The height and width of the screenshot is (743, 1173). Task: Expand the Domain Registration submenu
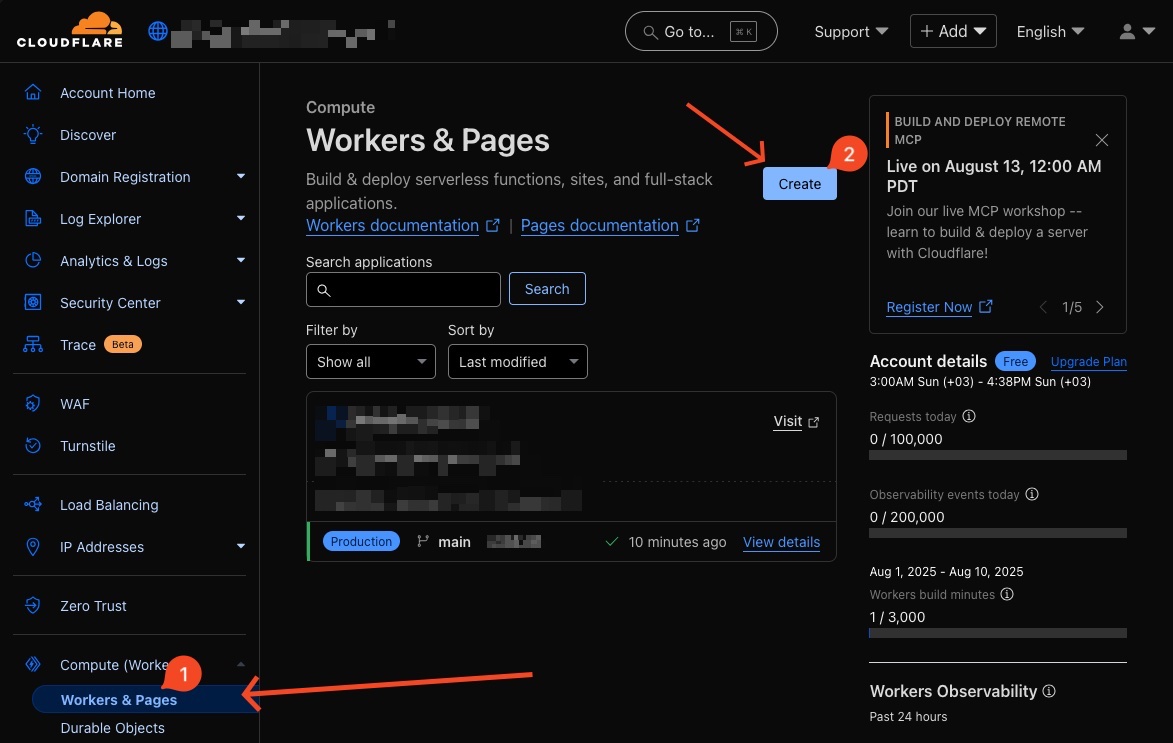[x=241, y=177]
